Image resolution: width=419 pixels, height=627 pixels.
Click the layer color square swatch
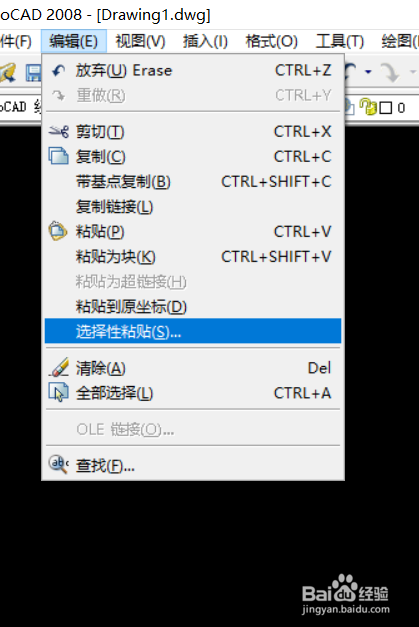click(385, 108)
